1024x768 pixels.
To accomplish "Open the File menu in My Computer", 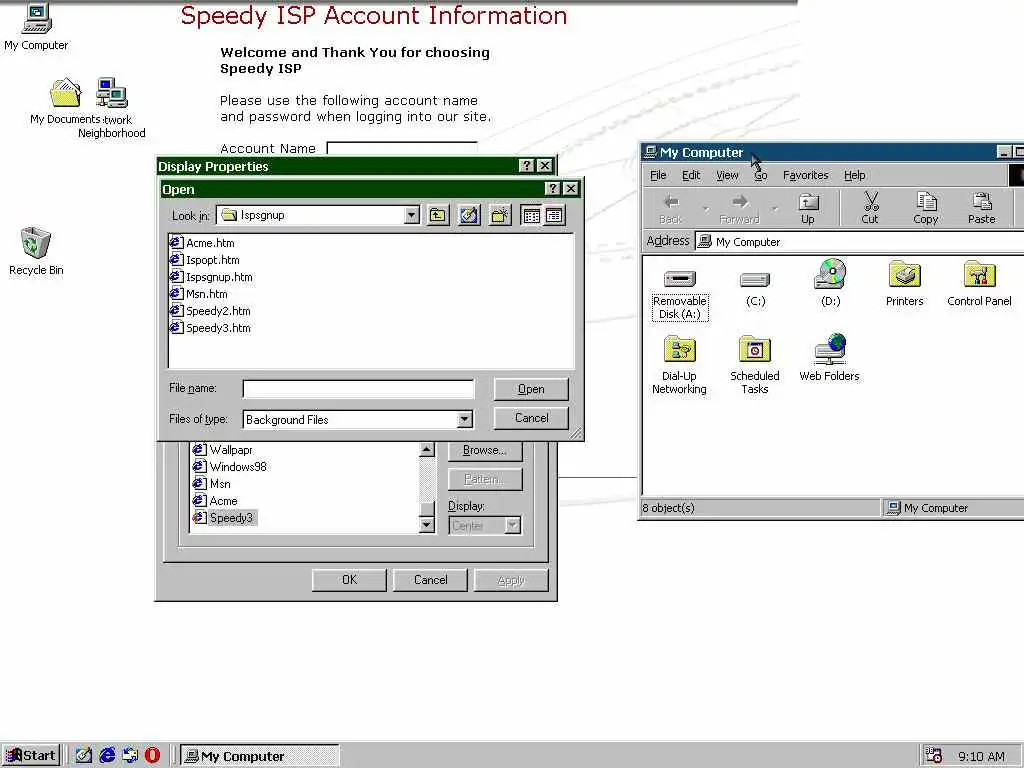I will pos(658,175).
